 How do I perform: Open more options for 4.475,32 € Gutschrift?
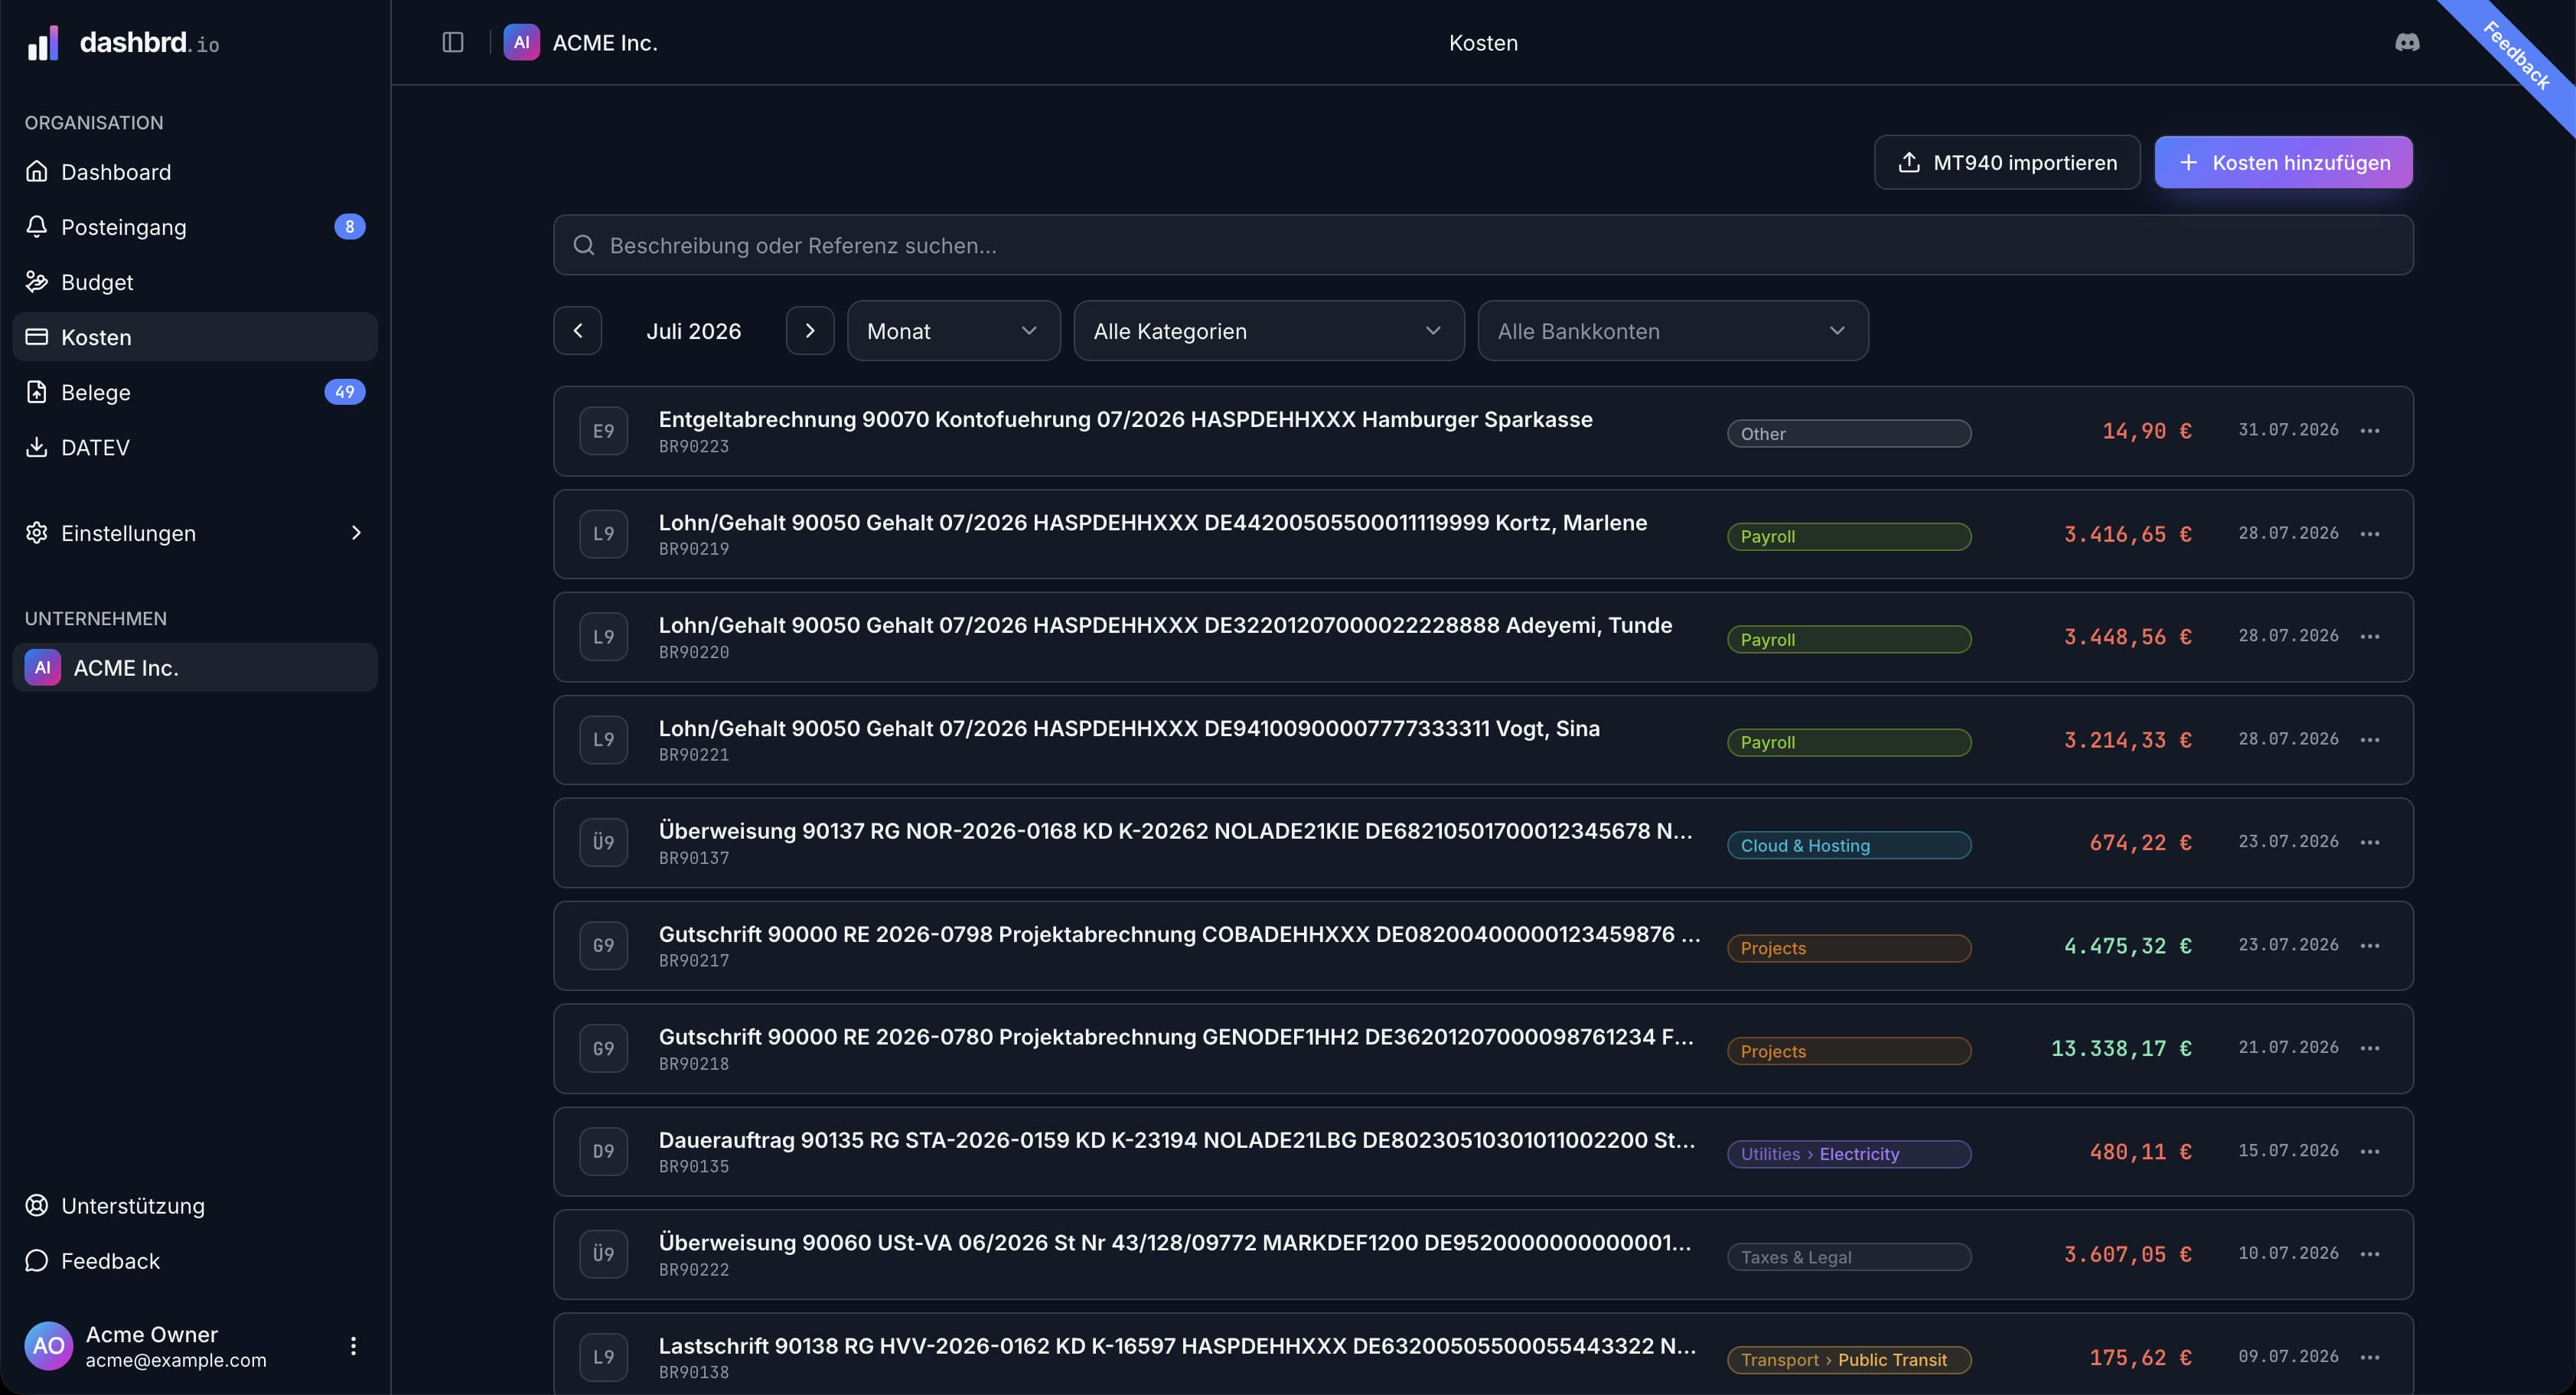[2370, 946]
